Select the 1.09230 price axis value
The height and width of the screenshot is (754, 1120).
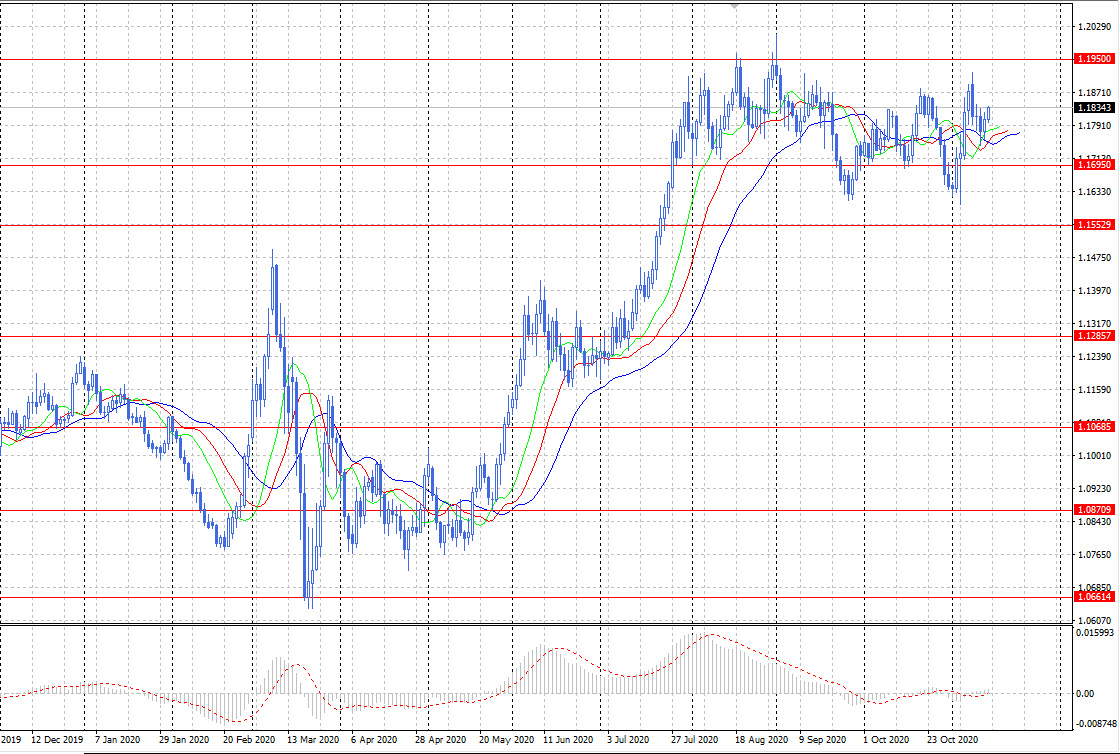click(1096, 489)
